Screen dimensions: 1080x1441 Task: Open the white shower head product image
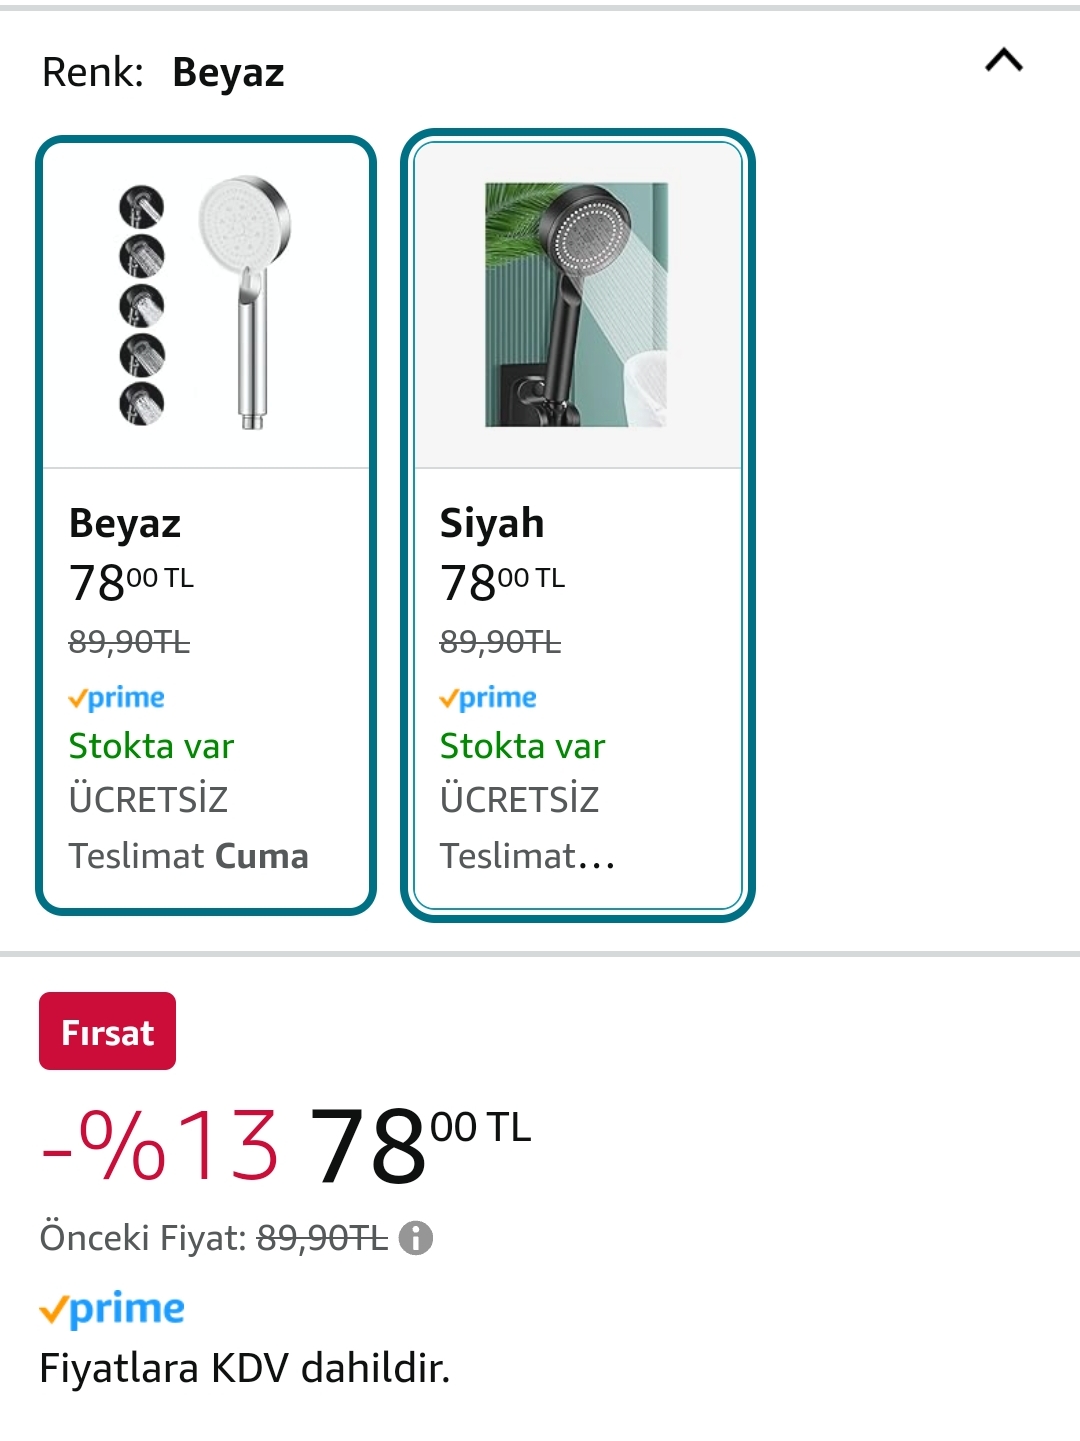coord(206,304)
